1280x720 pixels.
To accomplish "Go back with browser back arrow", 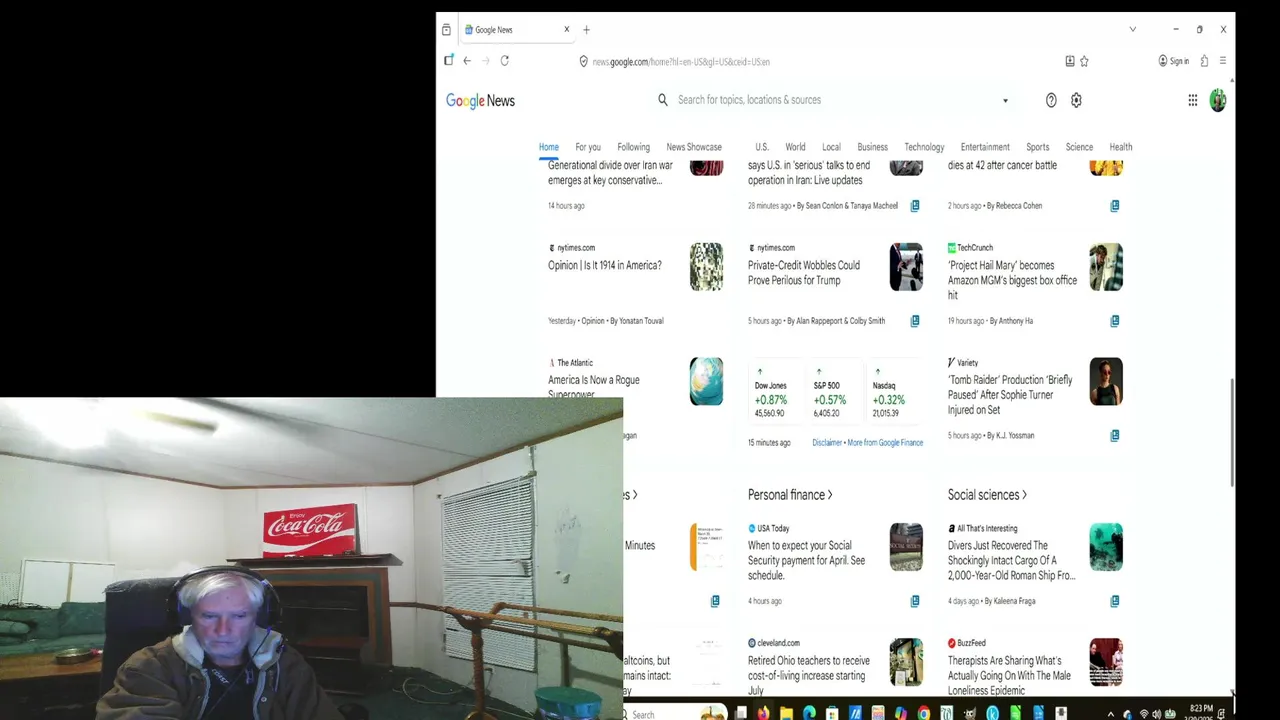I will point(467,61).
